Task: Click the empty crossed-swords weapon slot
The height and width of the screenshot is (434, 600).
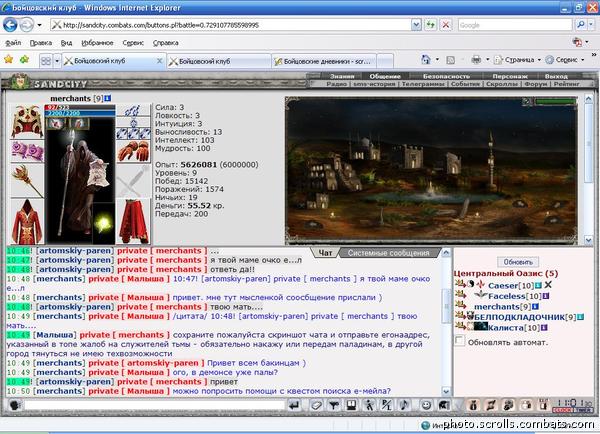Action: 133,180
